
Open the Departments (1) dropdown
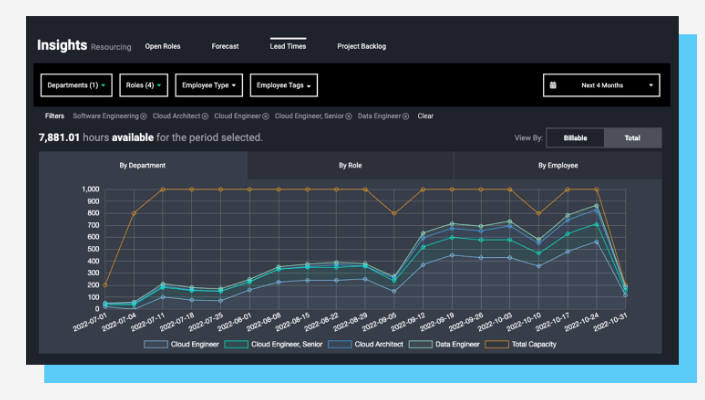coord(77,85)
